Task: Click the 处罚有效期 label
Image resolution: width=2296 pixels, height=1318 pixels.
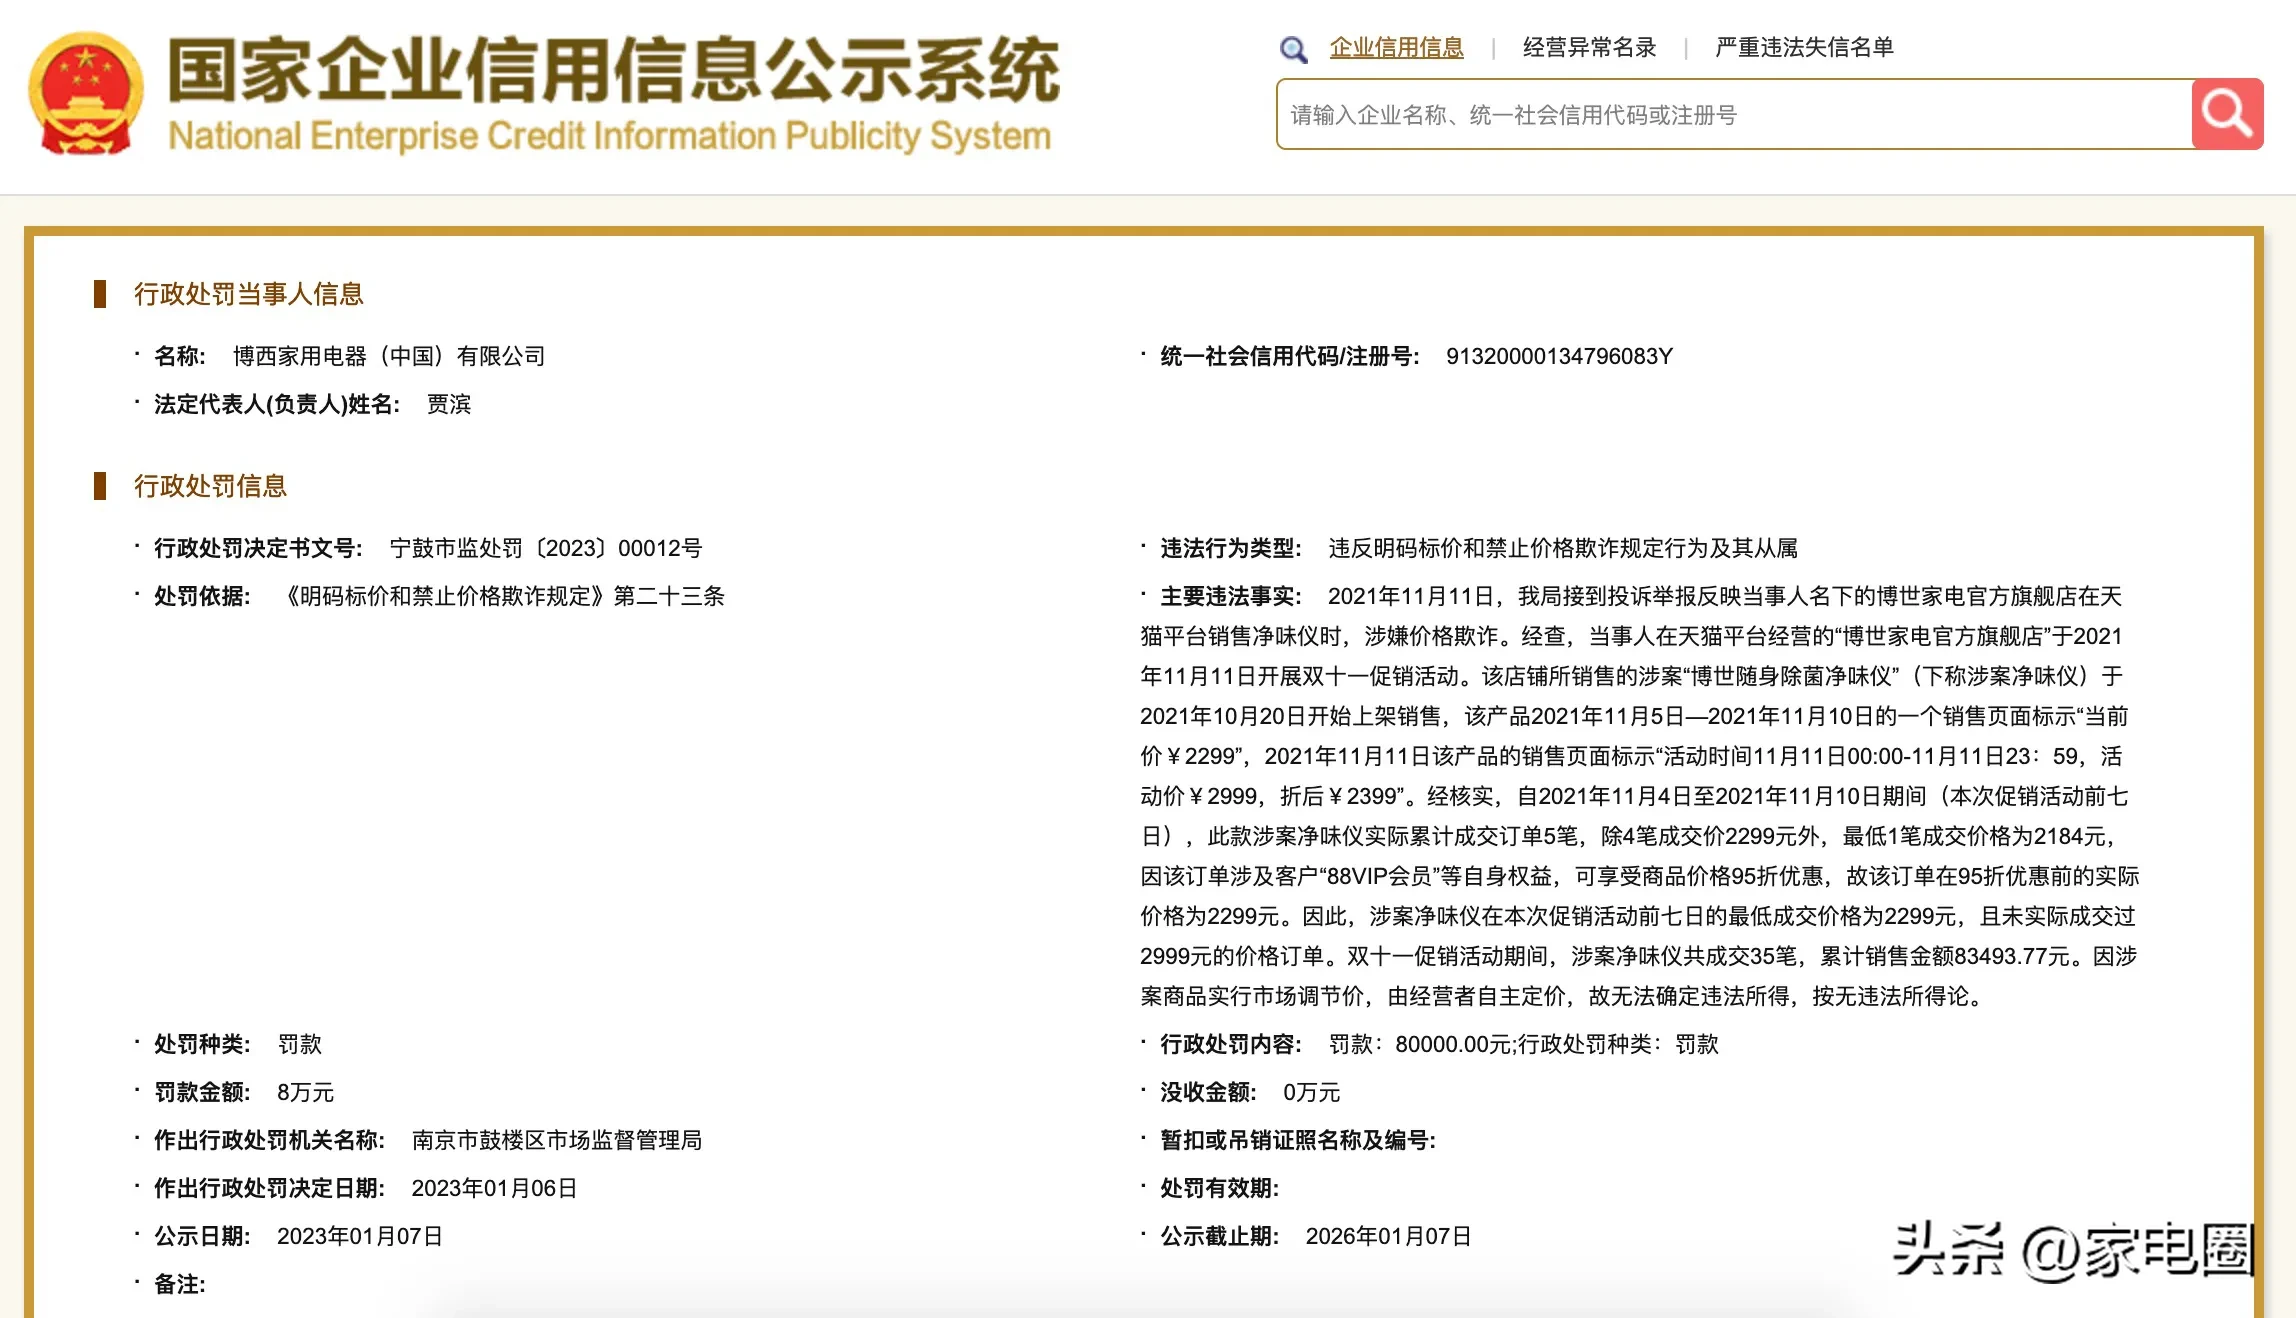Action: pyautogui.click(x=1220, y=1188)
